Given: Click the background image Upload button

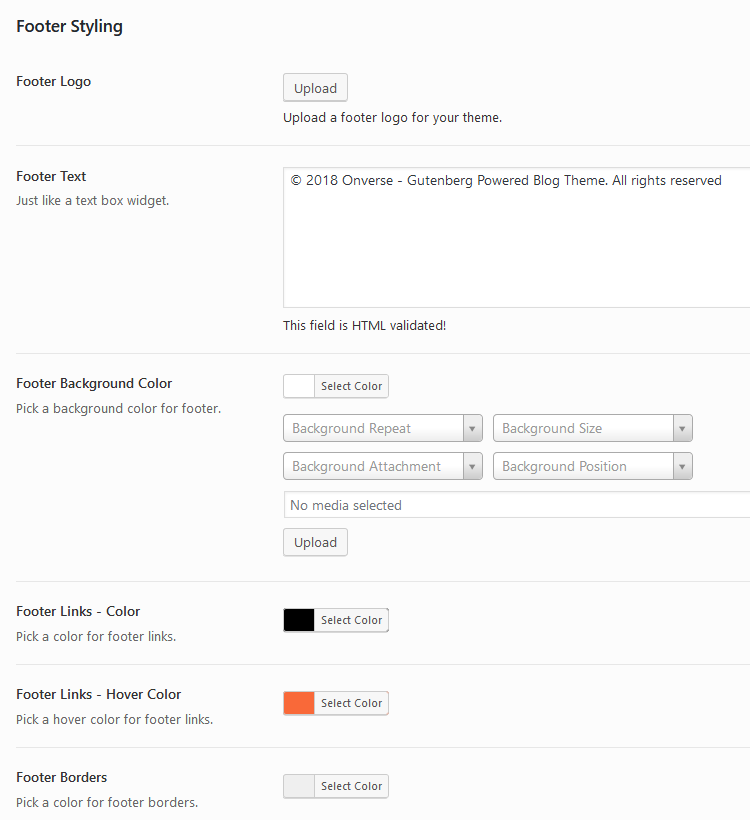Looking at the screenshot, I should [315, 542].
